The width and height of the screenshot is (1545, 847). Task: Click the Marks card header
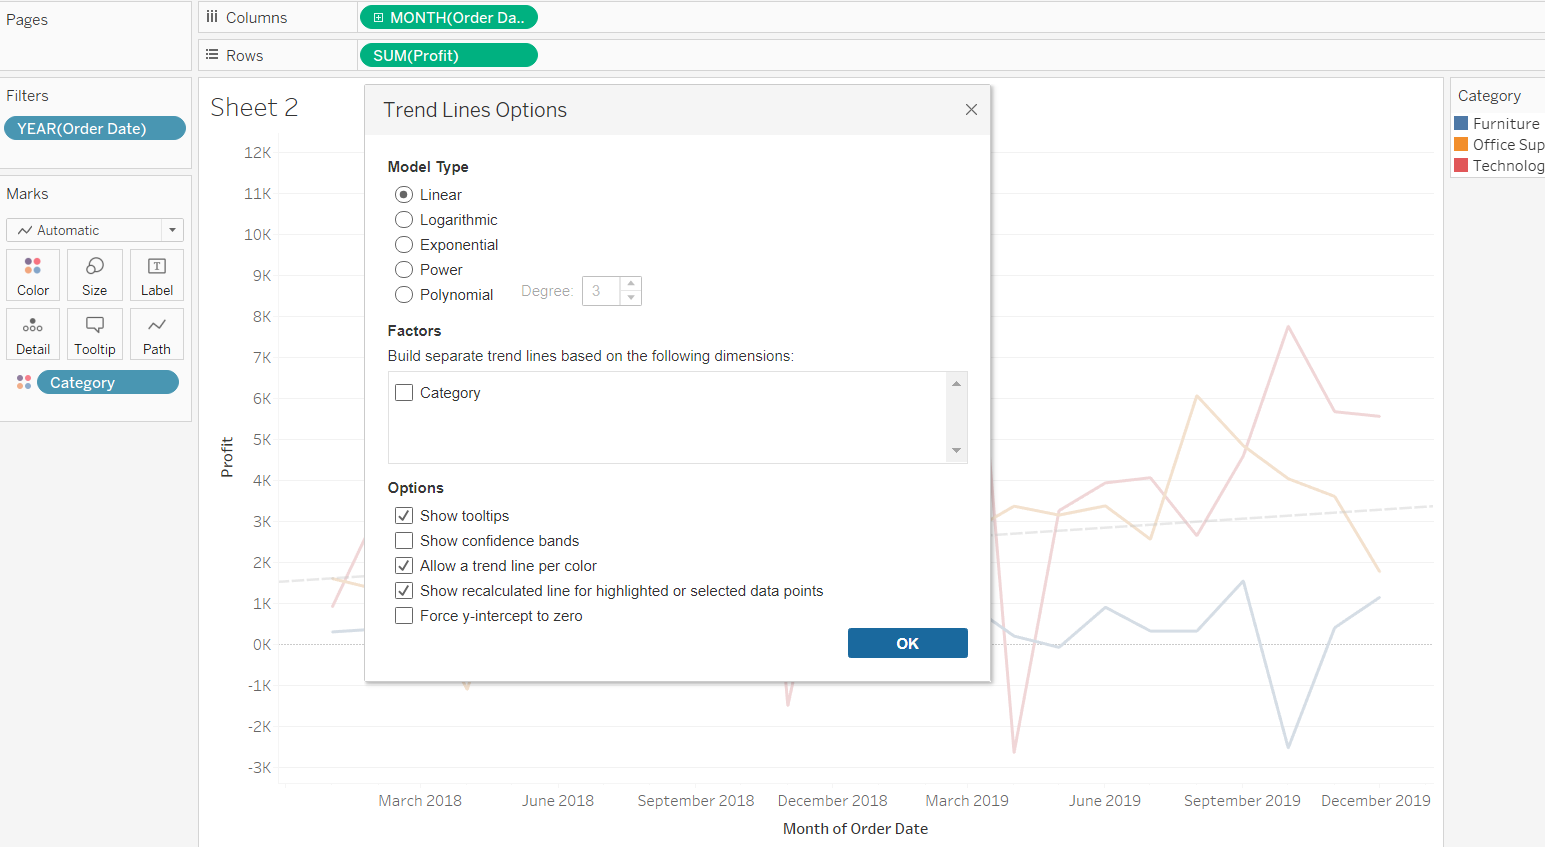[27, 193]
